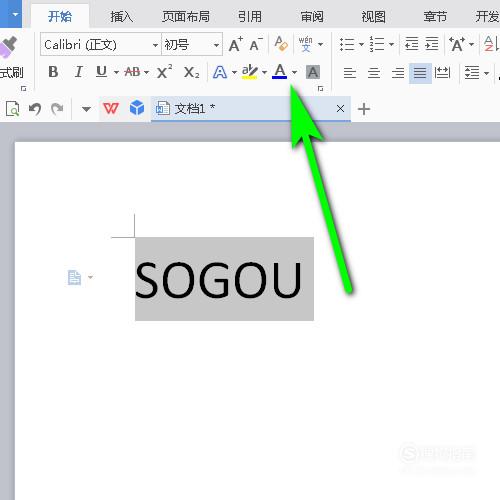Viewport: 500px width, 500px height.
Task: Apply strikethrough to selected text
Action: (x=132, y=72)
